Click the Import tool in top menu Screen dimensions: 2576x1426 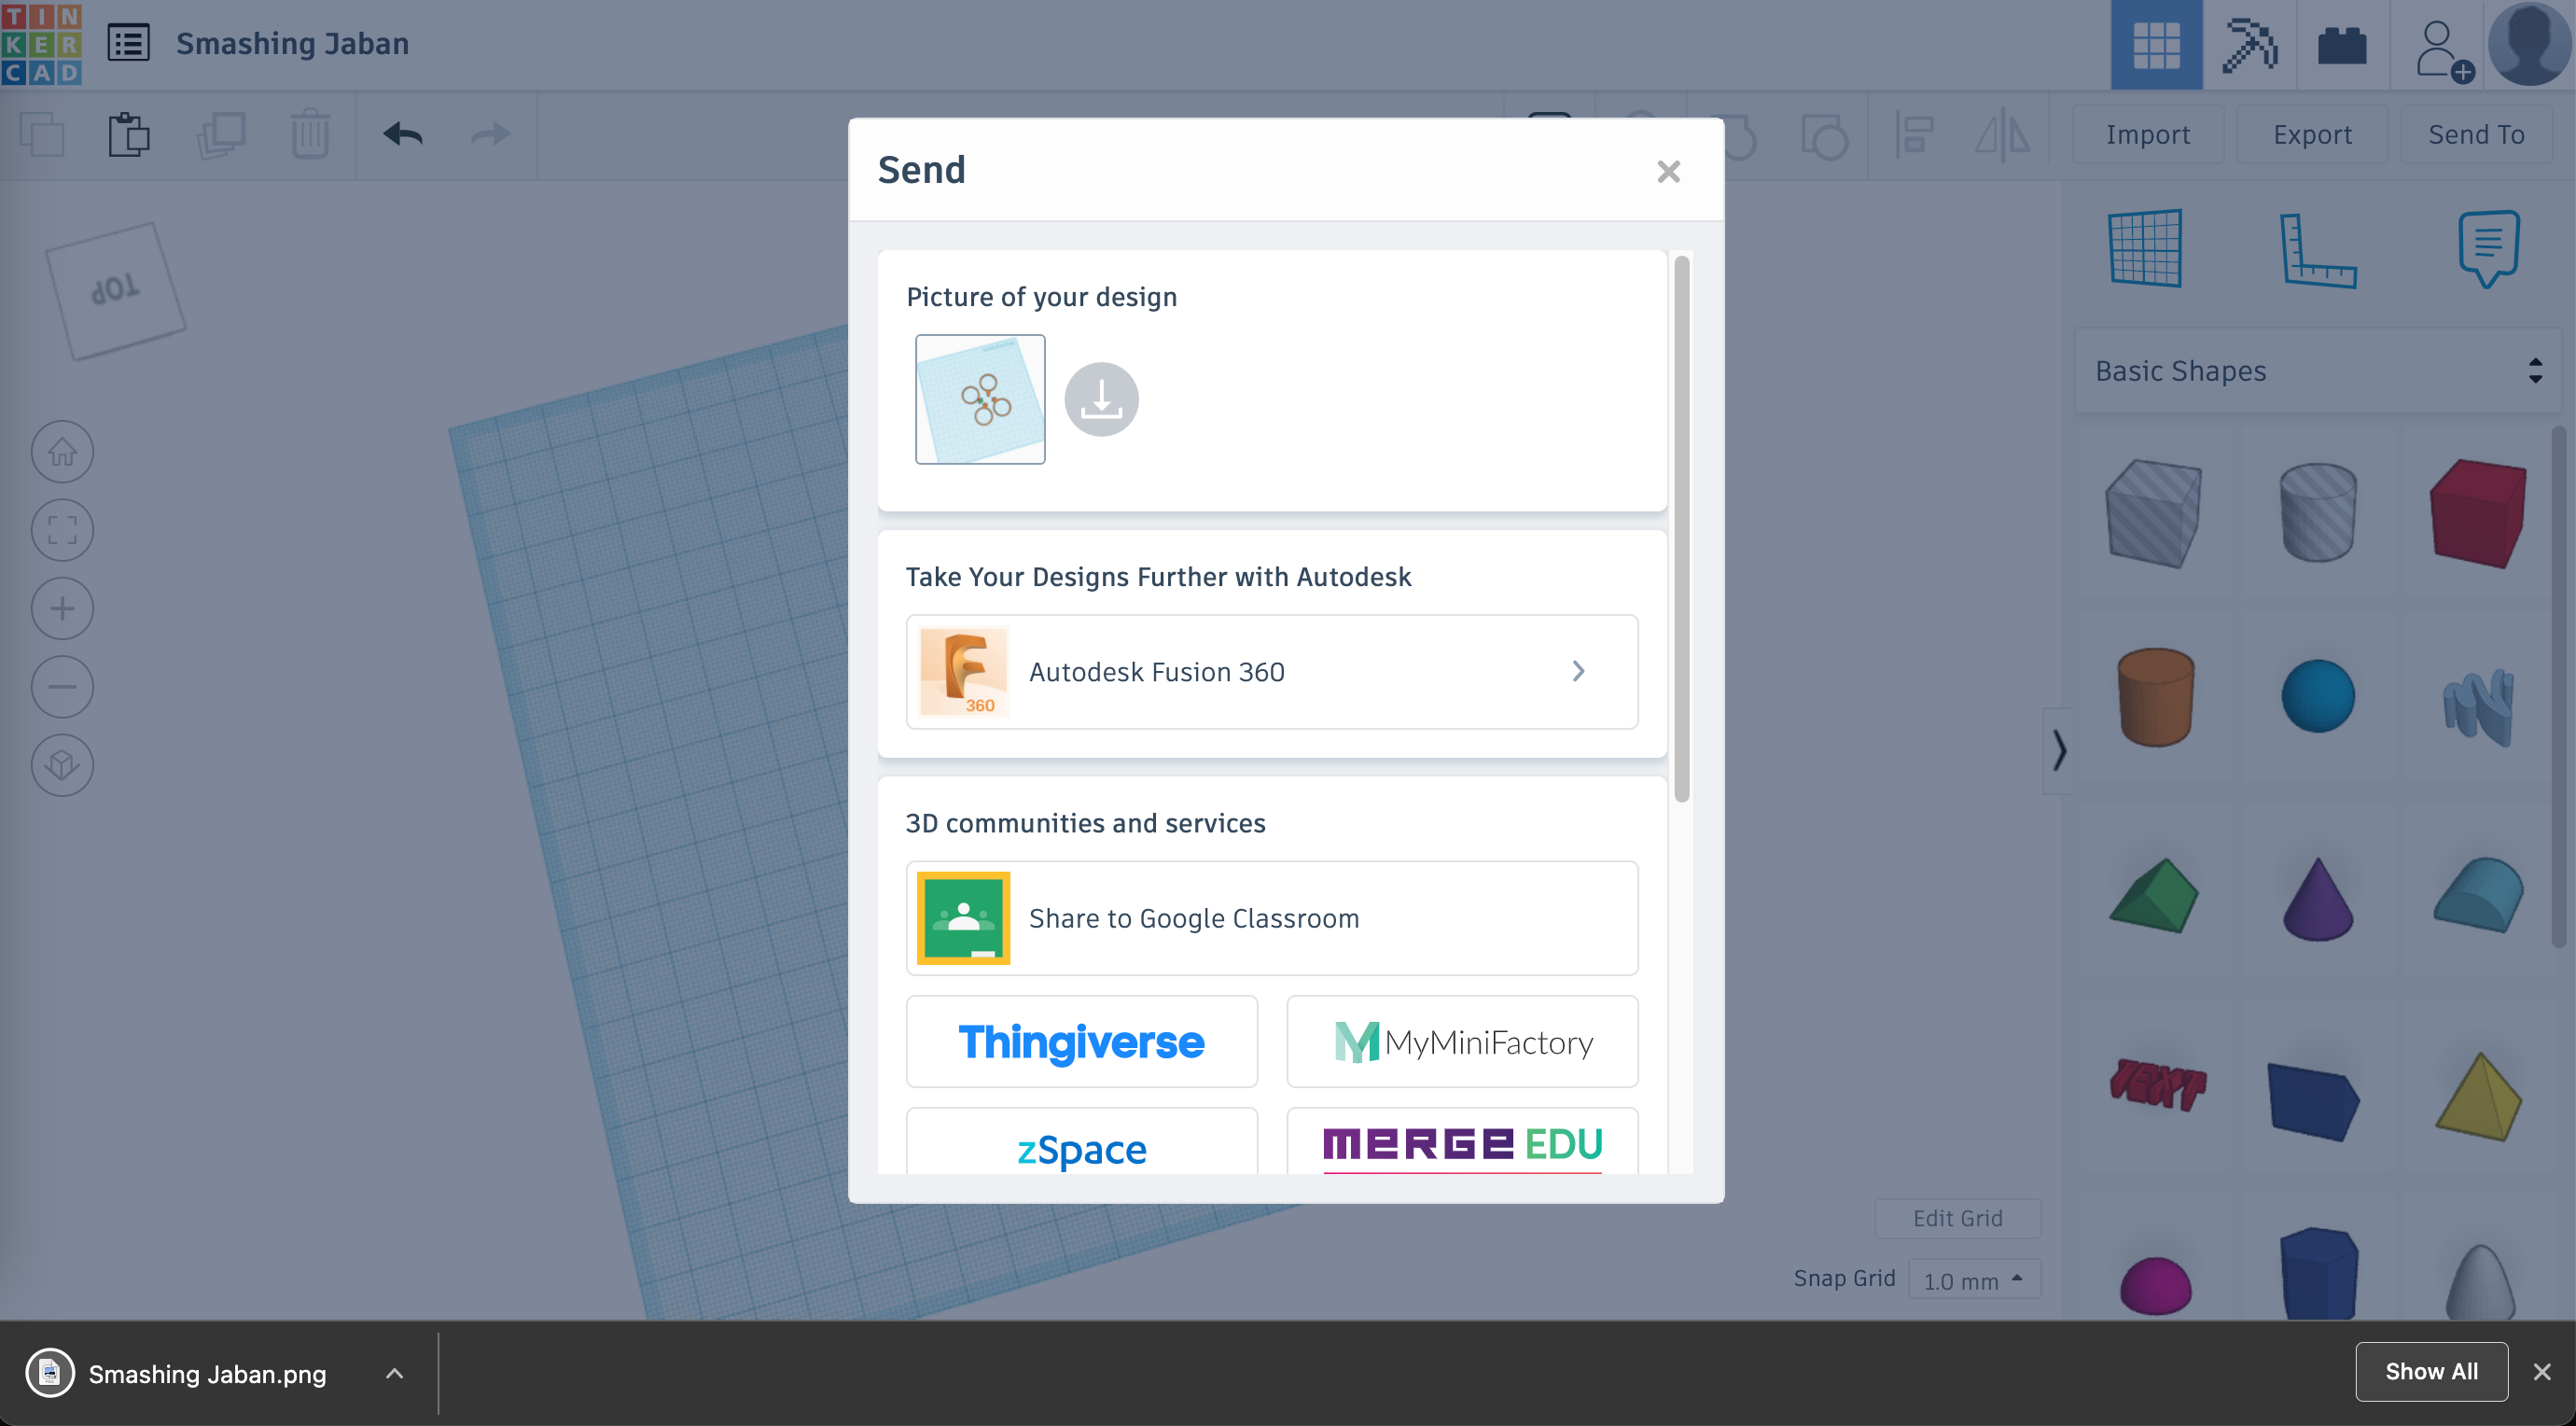(x=2148, y=133)
